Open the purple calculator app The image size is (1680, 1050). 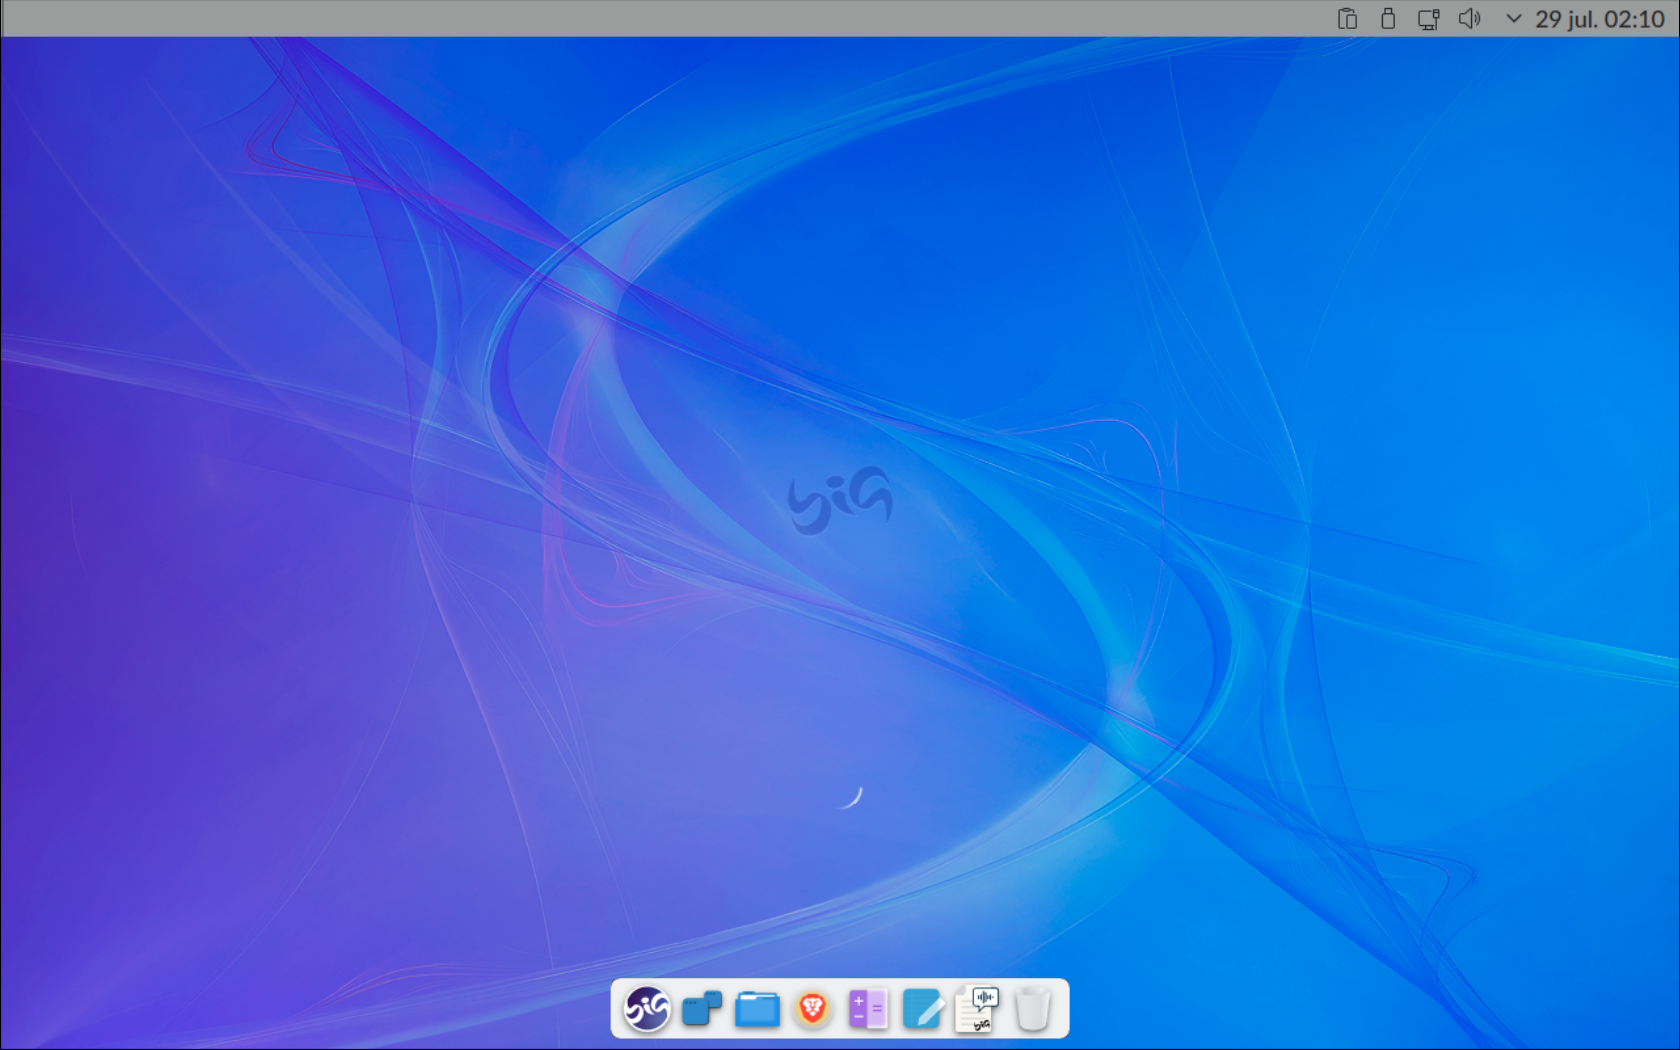click(x=867, y=1008)
